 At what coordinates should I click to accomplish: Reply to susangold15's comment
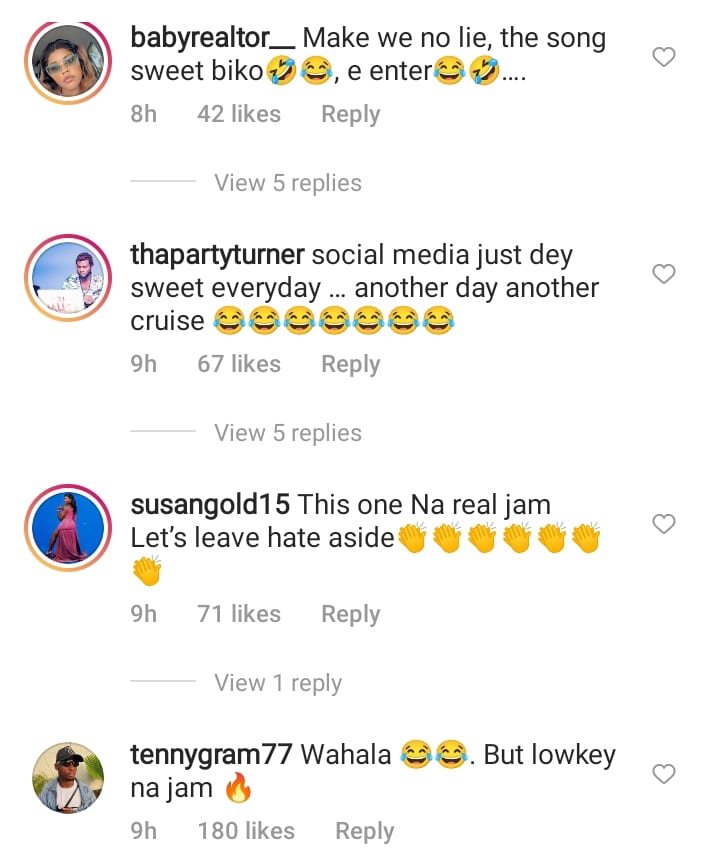[x=350, y=614]
